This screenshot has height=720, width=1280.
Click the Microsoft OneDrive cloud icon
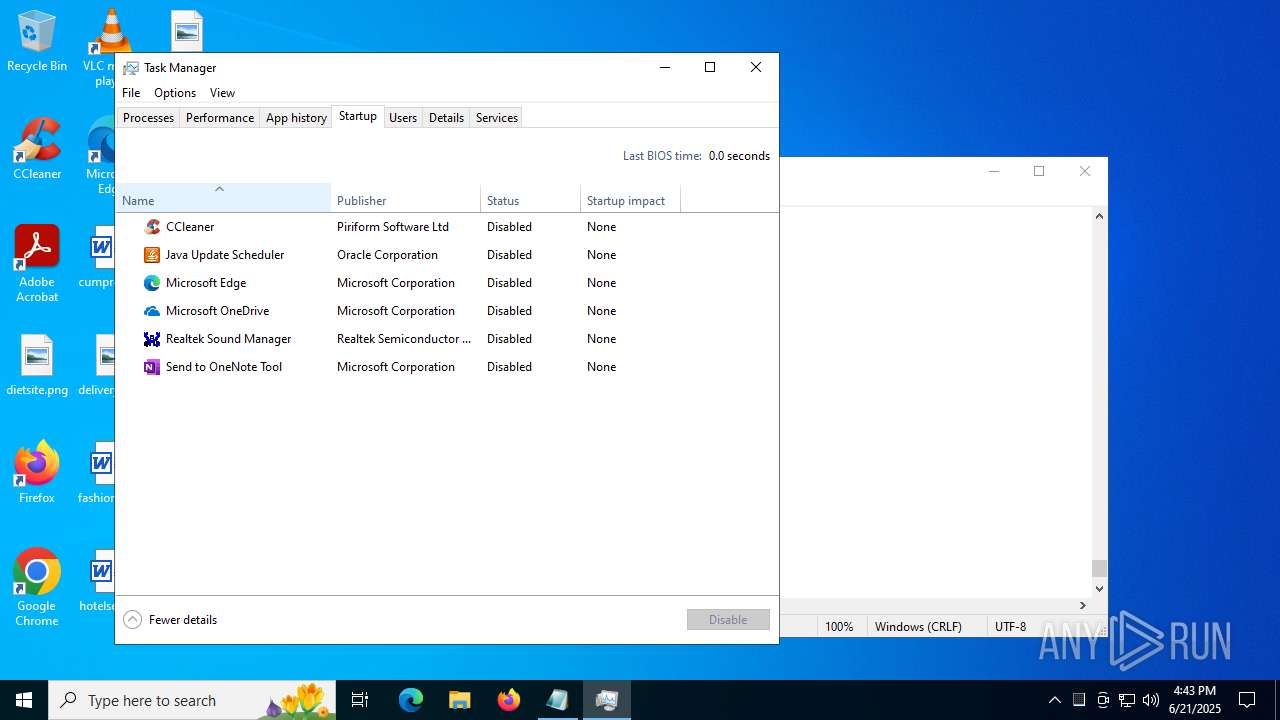[152, 311]
